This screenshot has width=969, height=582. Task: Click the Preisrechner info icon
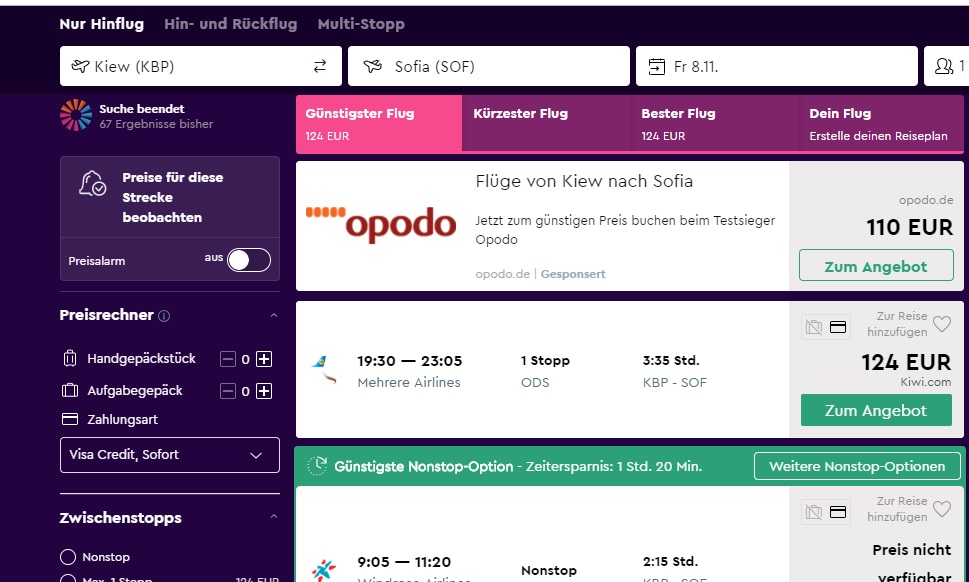(x=164, y=316)
